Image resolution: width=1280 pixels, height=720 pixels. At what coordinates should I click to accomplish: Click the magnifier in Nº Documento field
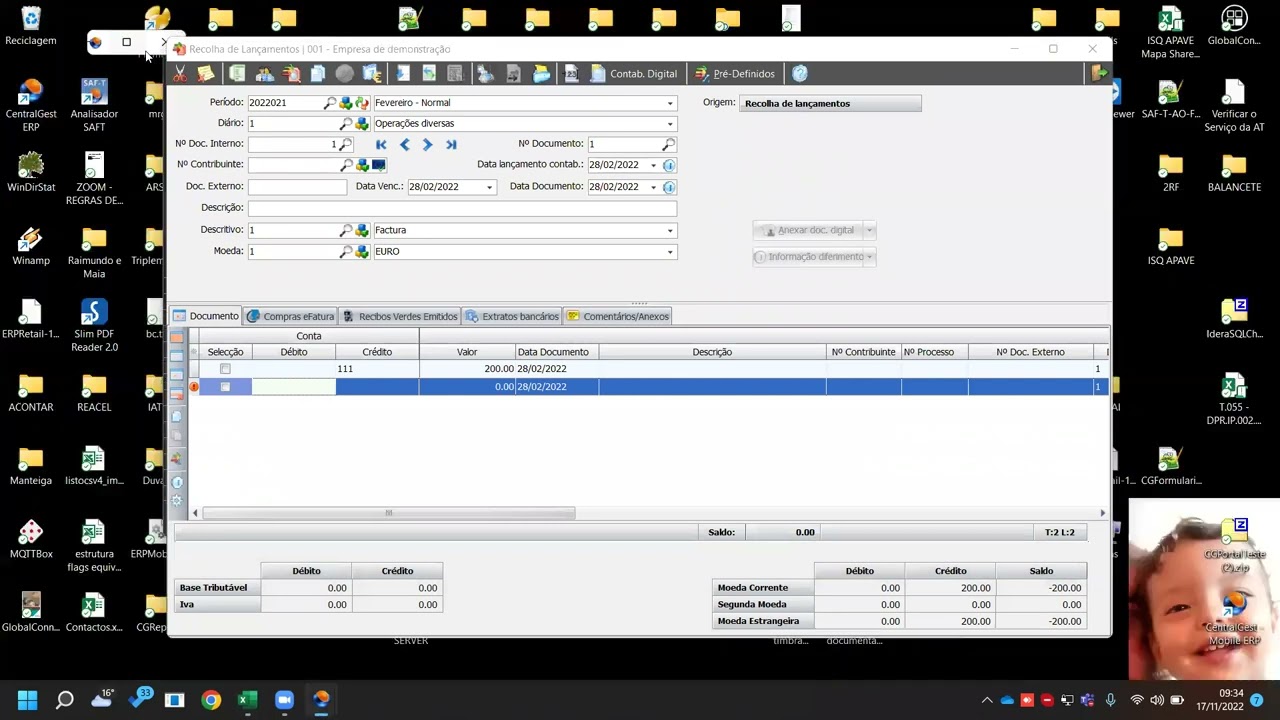[668, 145]
